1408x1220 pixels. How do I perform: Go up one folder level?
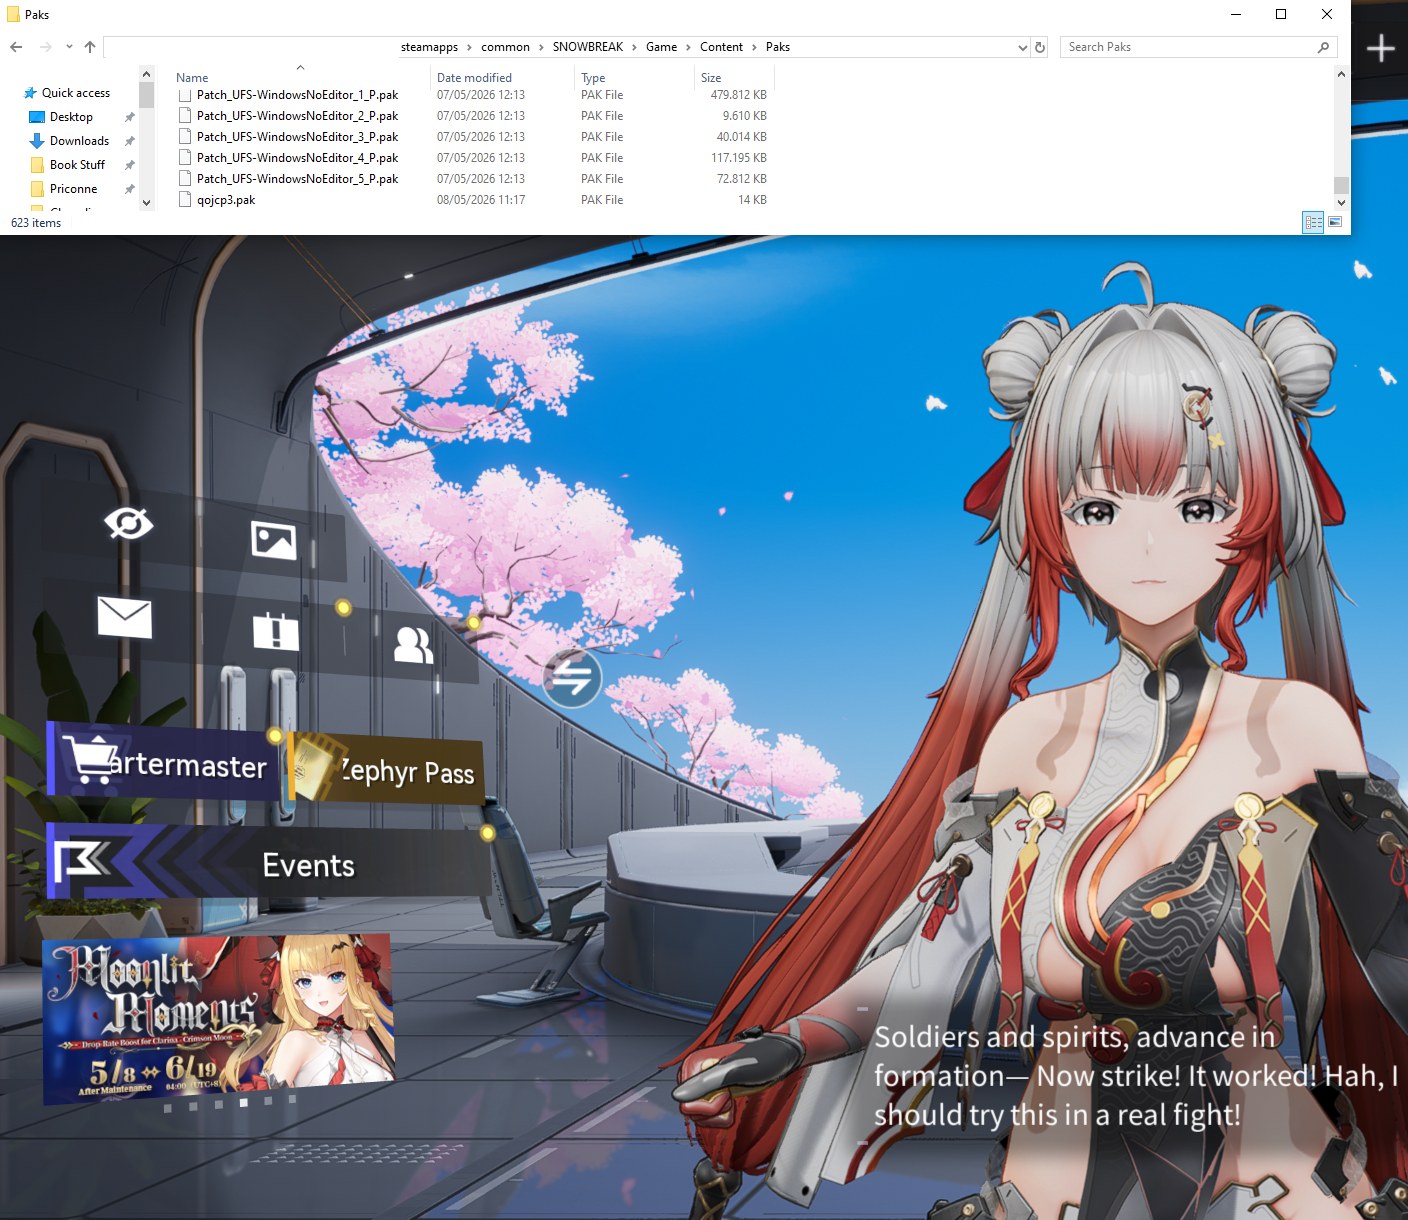[x=90, y=47]
